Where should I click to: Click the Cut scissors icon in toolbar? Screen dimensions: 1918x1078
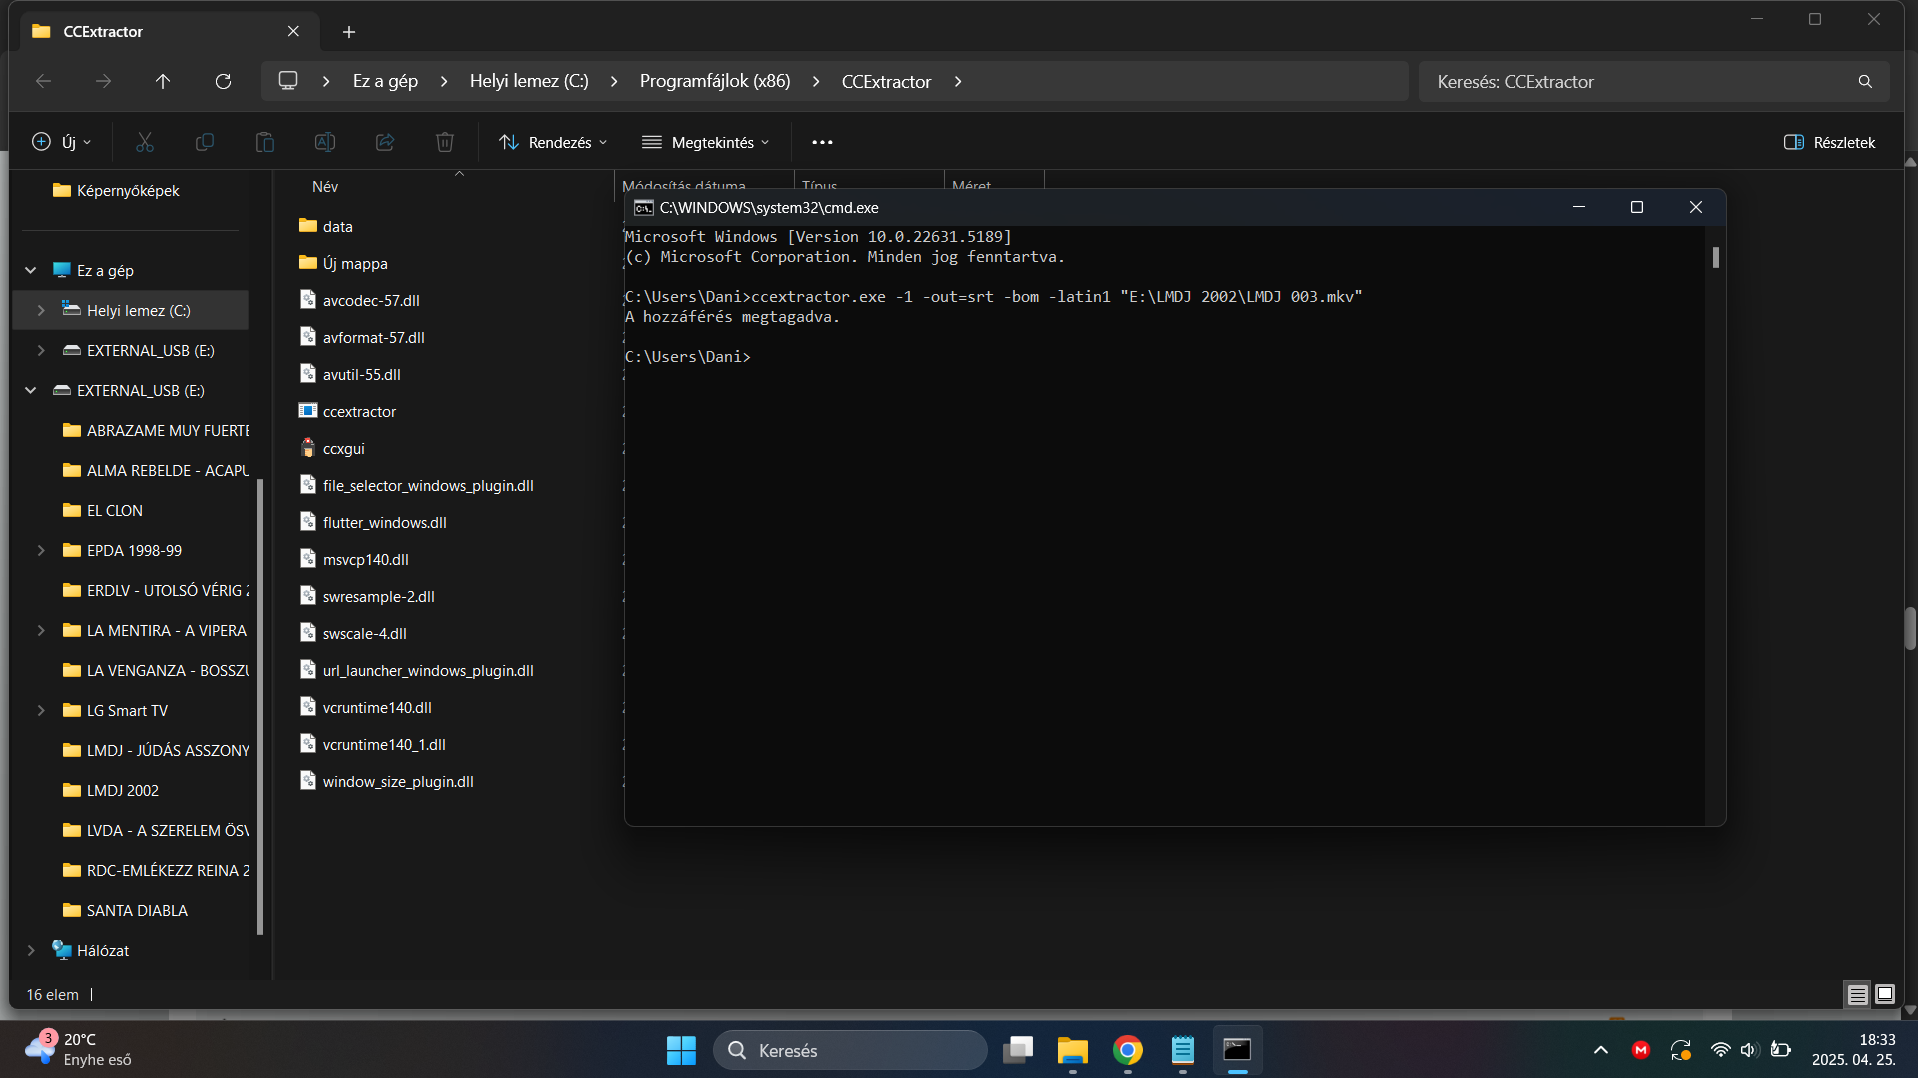coord(145,142)
